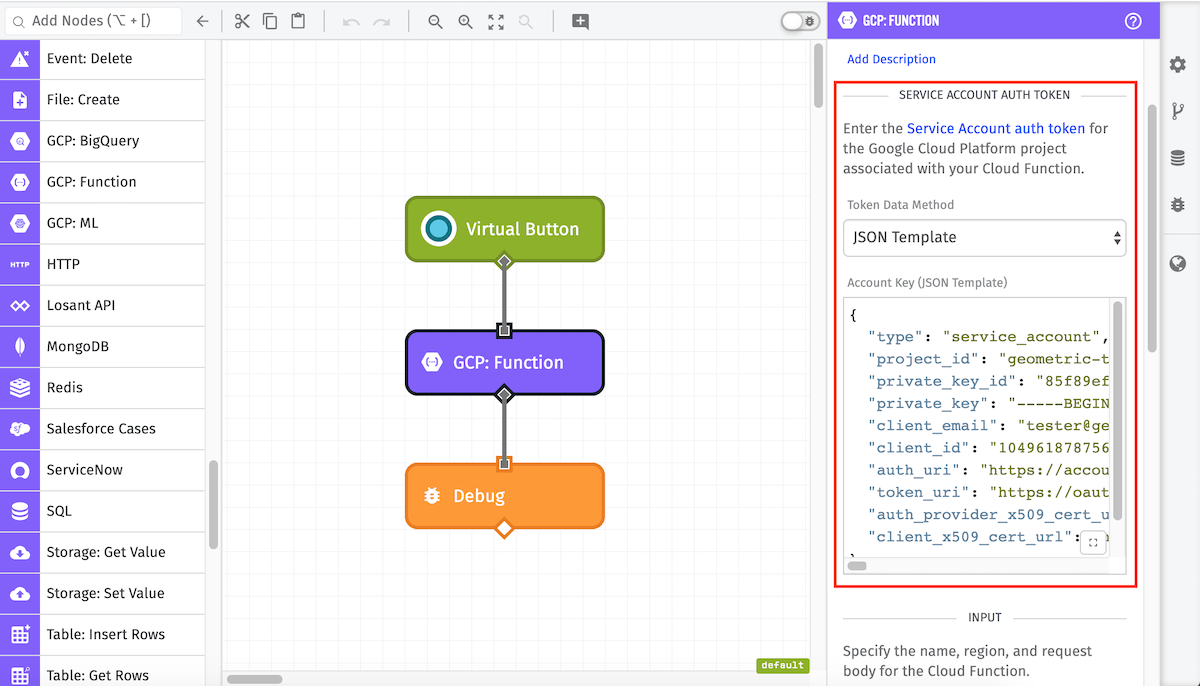Click the GCP: ML node icon

pos(20,223)
